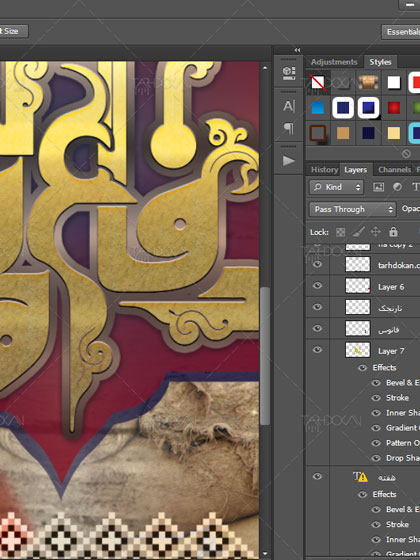The width and height of the screenshot is (420, 560).
Task: Apply the glossy red button style preset
Action: click(394, 108)
